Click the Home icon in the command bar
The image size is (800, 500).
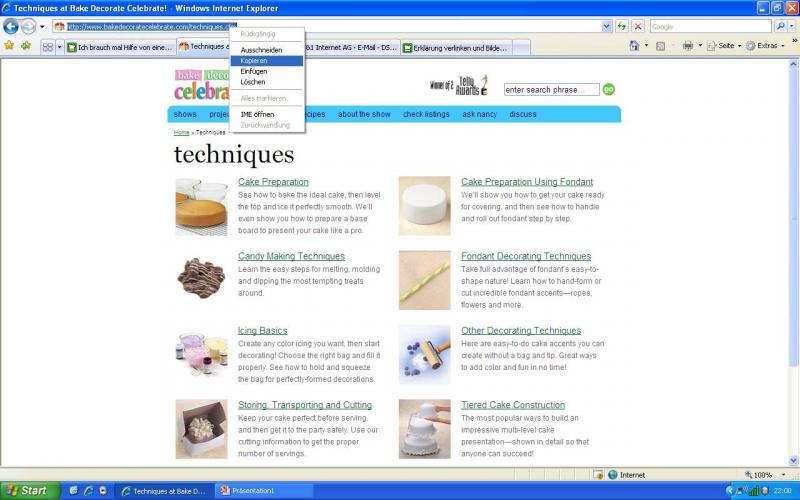(635, 46)
